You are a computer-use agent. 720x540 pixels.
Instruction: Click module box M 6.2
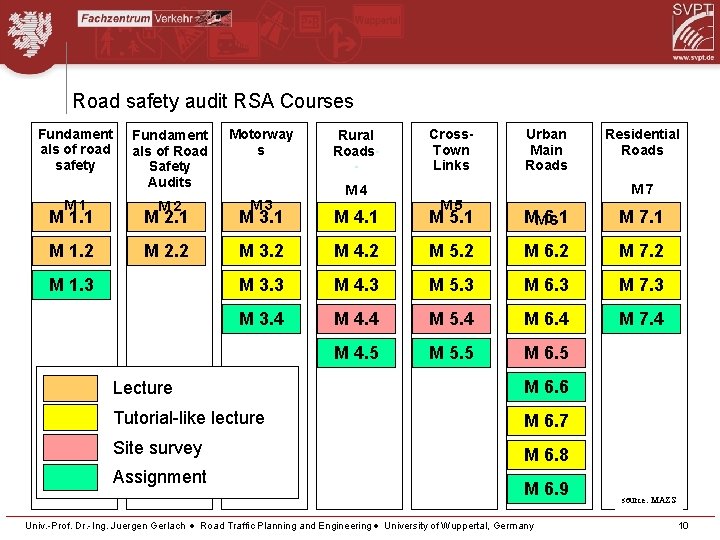tap(546, 251)
